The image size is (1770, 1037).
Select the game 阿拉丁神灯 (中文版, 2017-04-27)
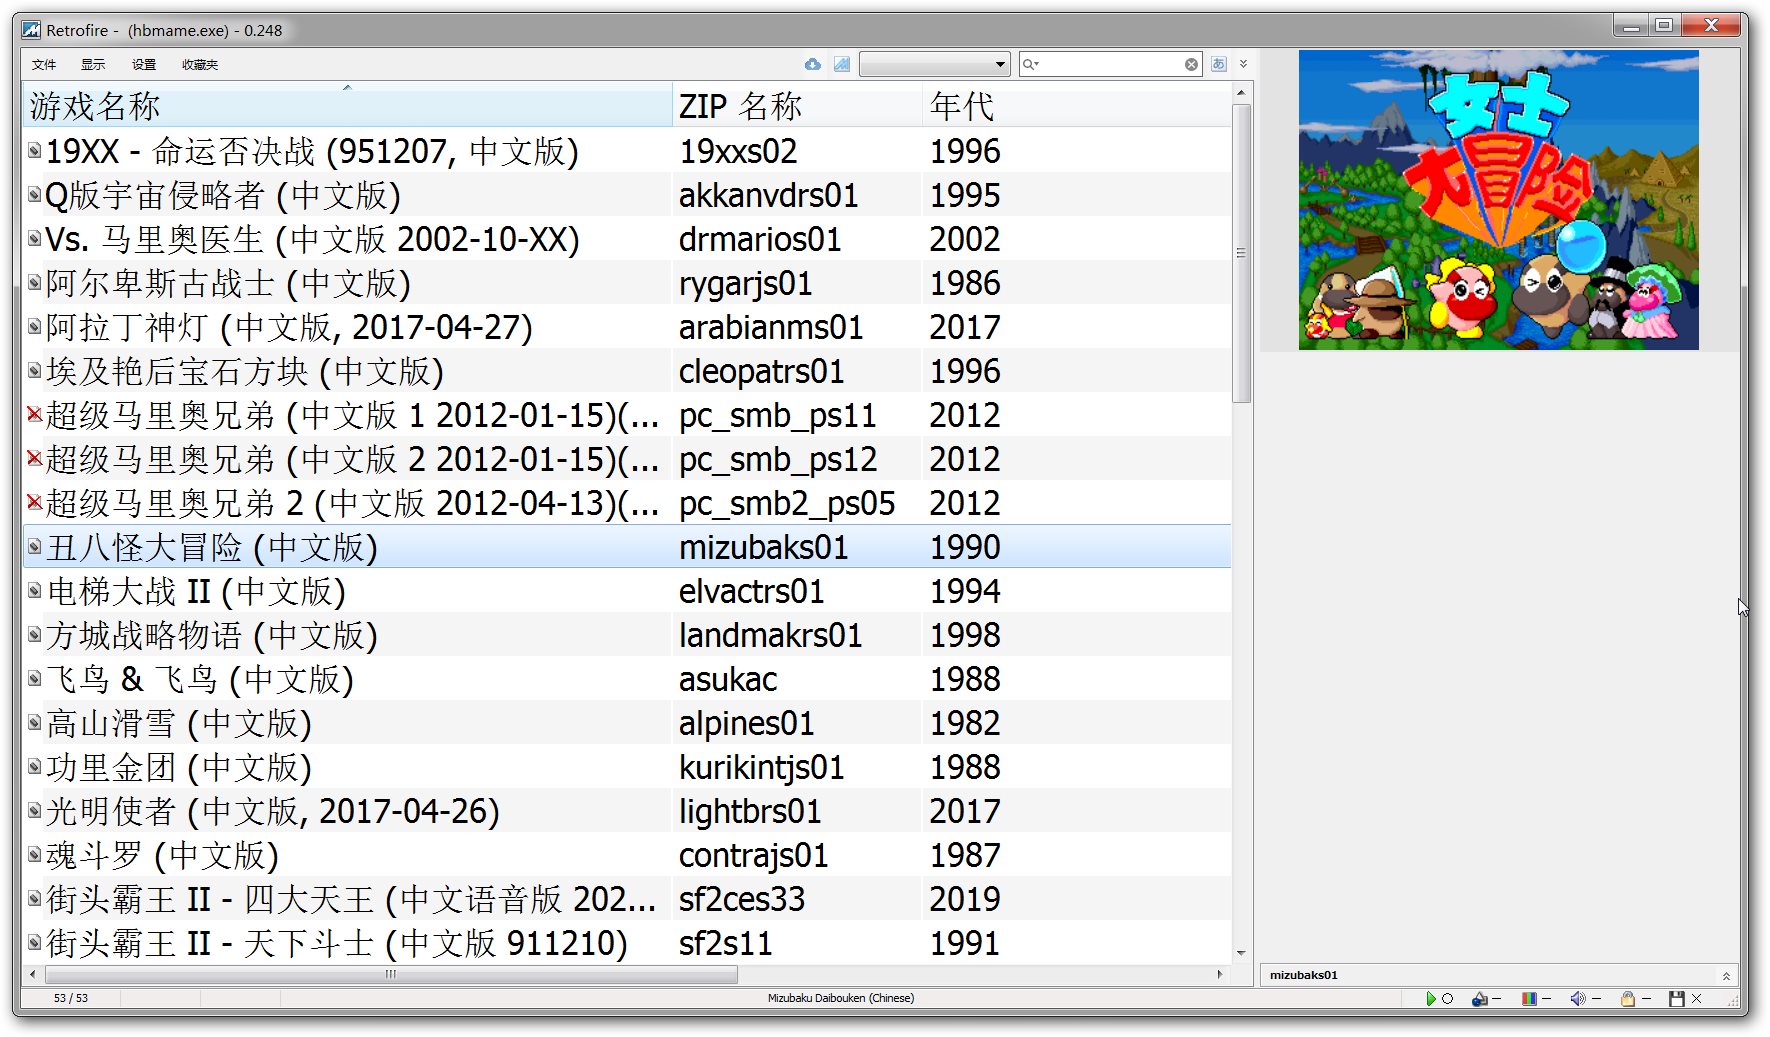pos(289,327)
